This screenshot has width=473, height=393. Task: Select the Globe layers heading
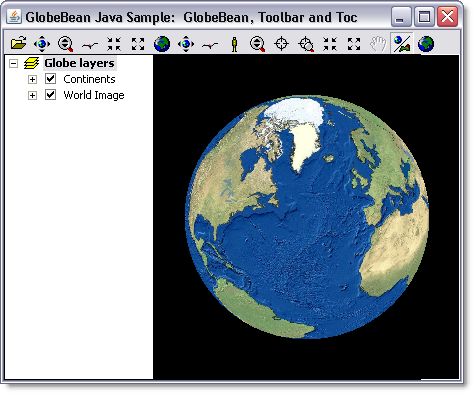[79, 63]
